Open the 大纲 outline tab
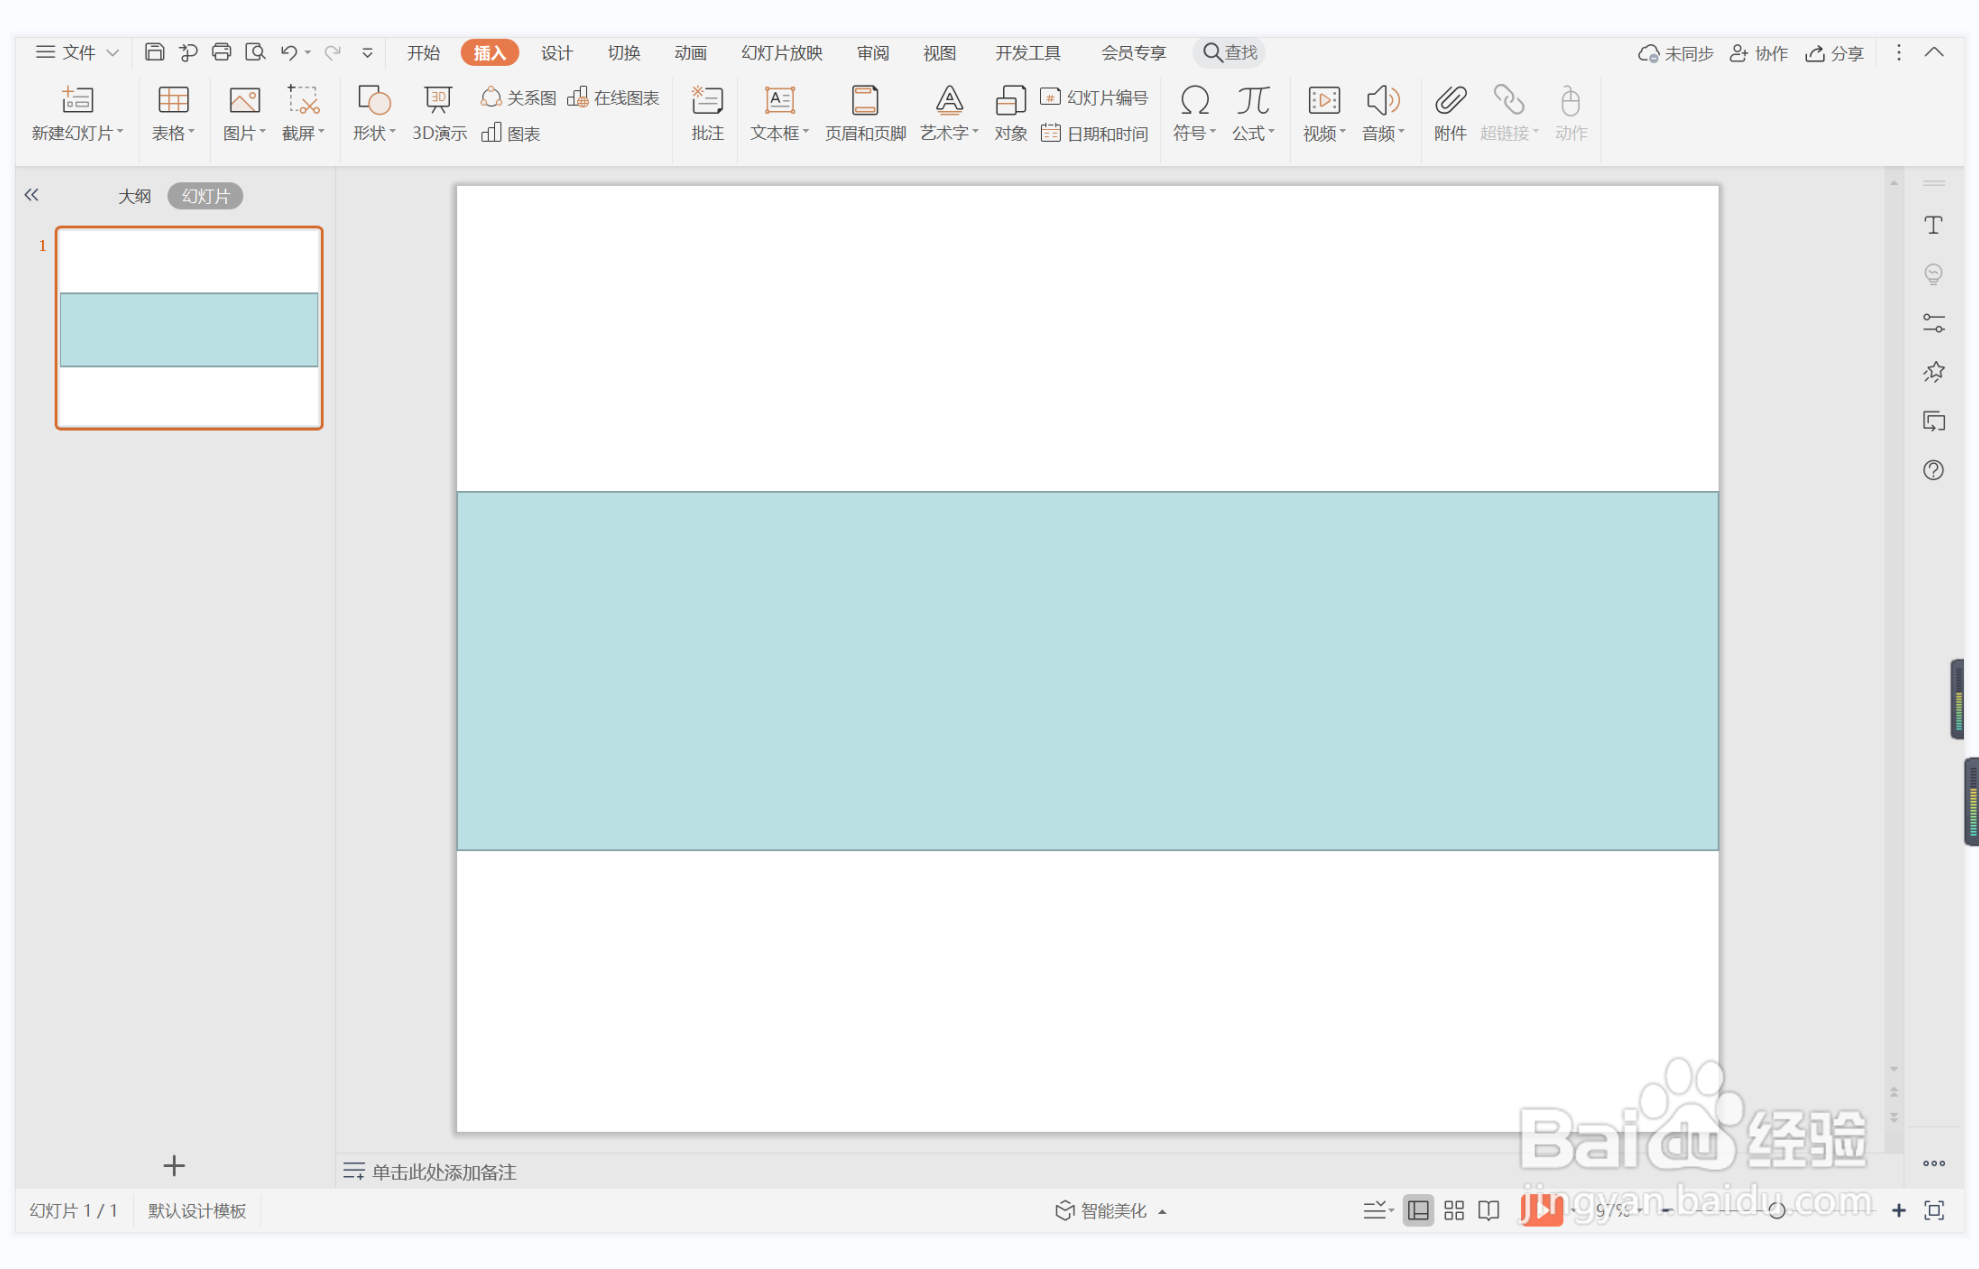 tap(134, 196)
